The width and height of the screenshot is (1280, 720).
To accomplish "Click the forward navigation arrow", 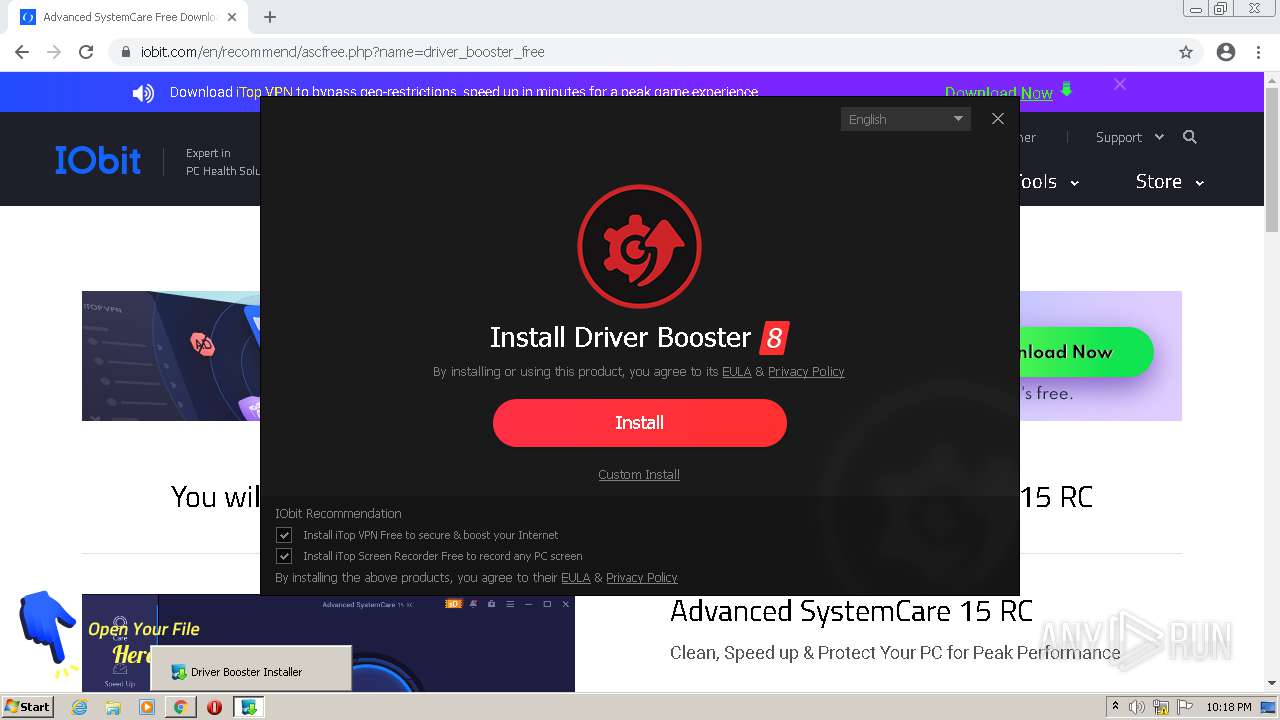I will click(x=54, y=52).
